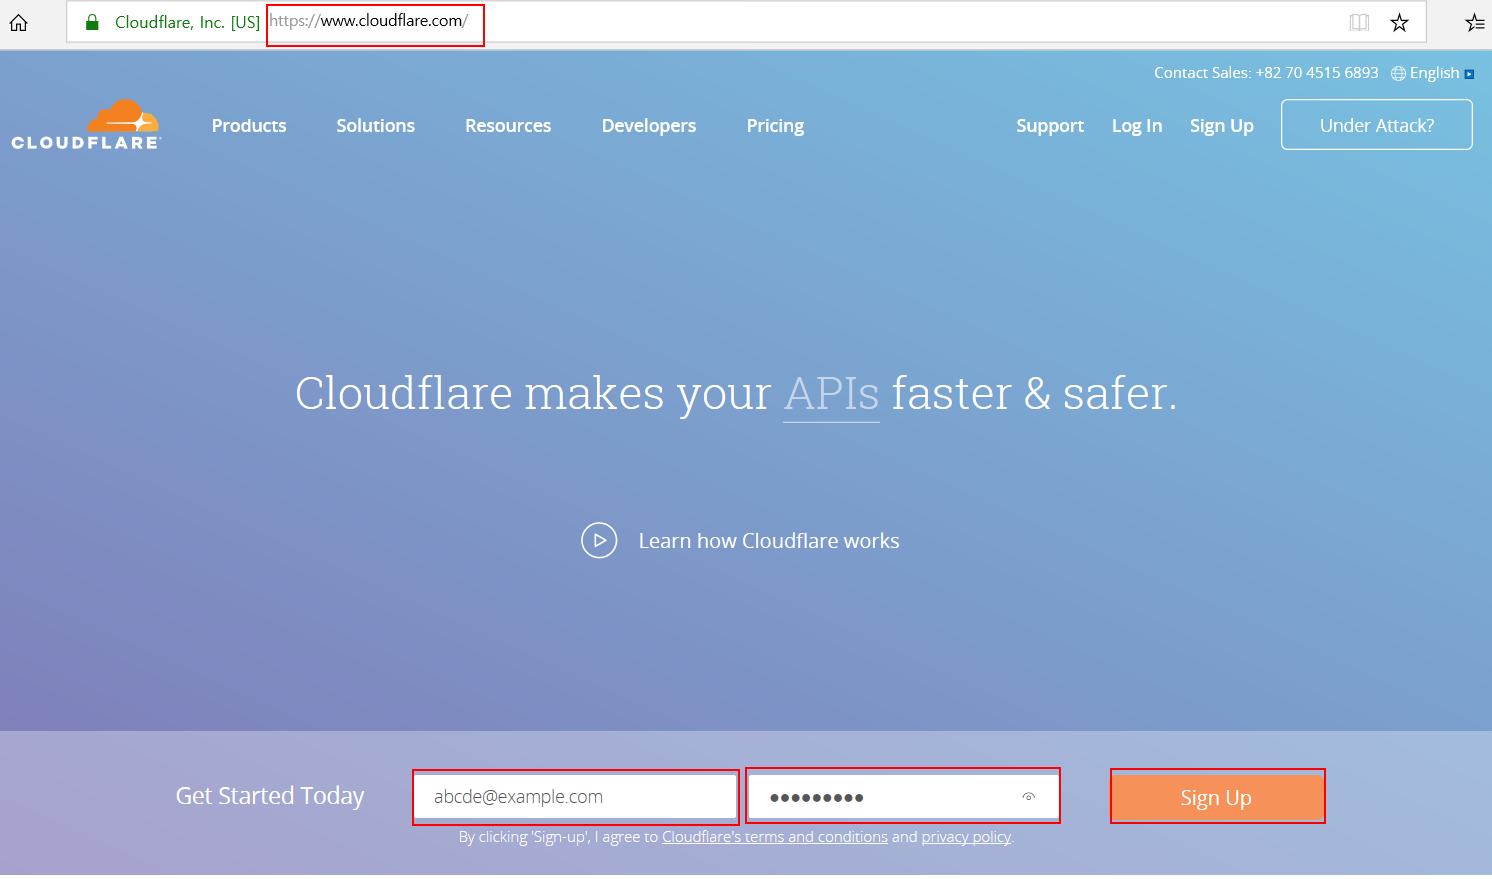Focus the email input field

point(576,797)
